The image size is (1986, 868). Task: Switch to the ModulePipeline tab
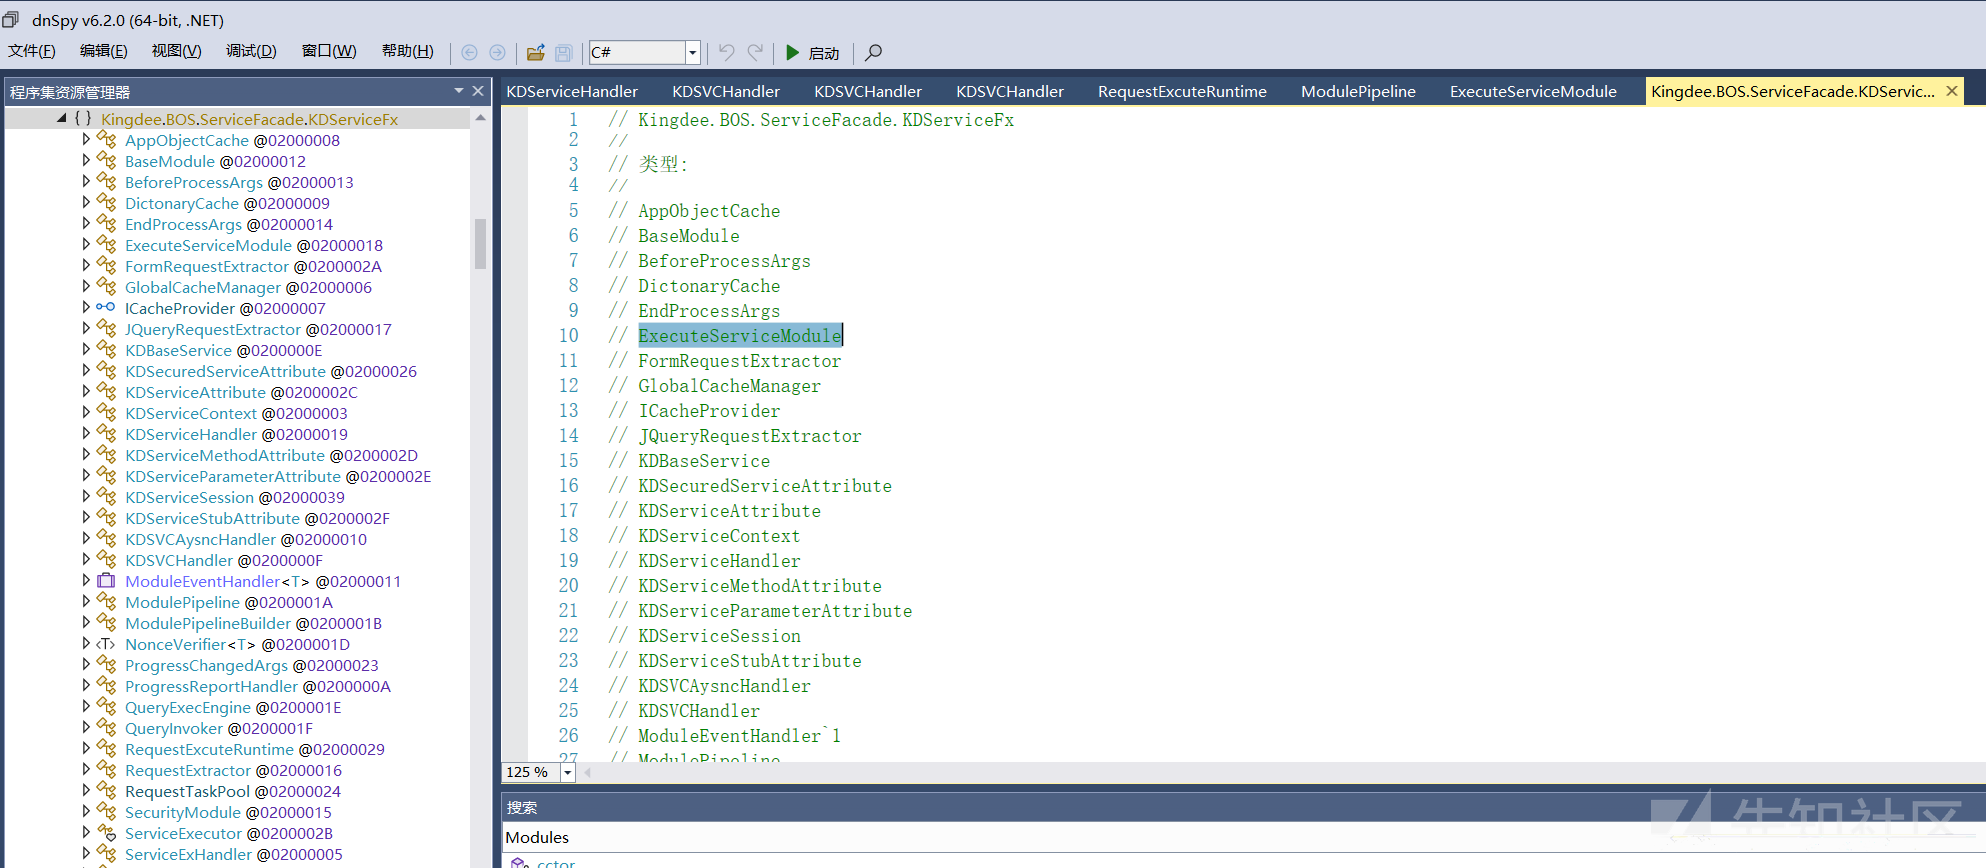point(1358,91)
